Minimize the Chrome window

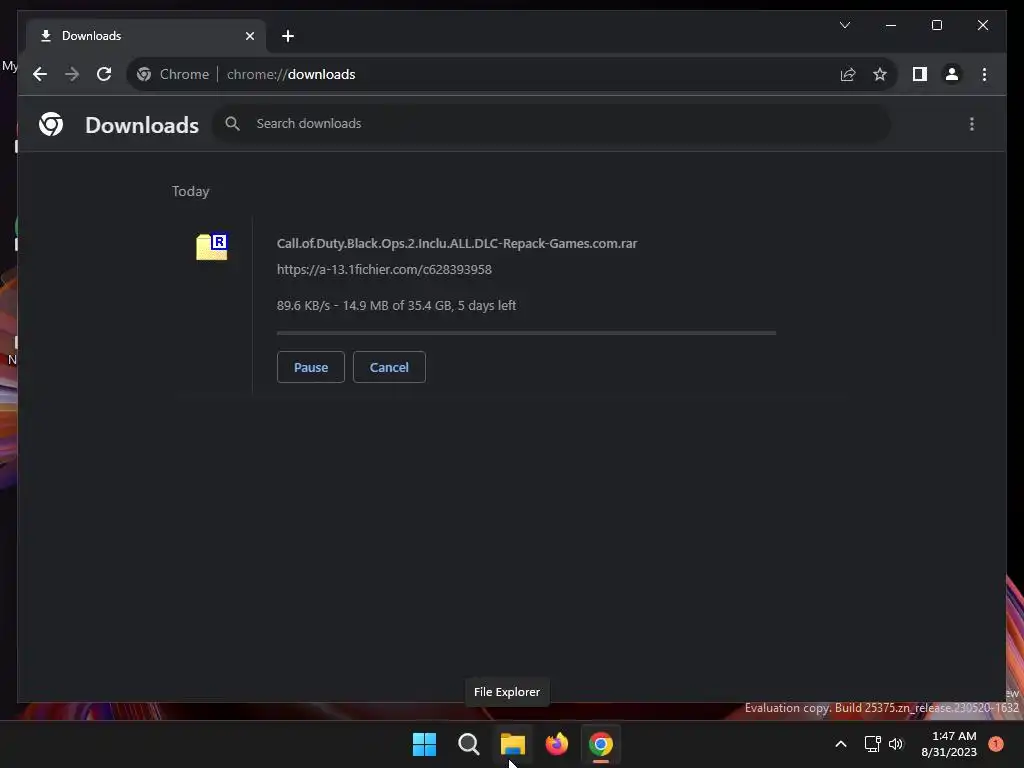[x=891, y=25]
